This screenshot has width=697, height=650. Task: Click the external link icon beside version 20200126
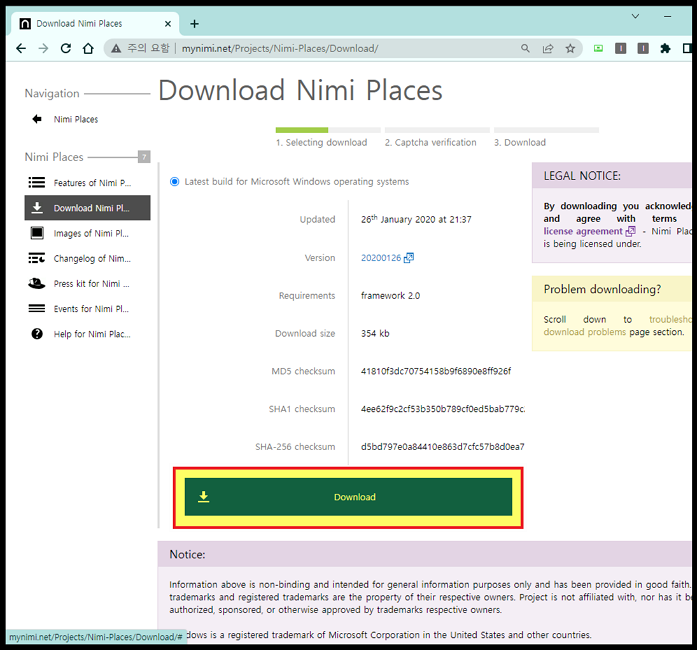409,258
